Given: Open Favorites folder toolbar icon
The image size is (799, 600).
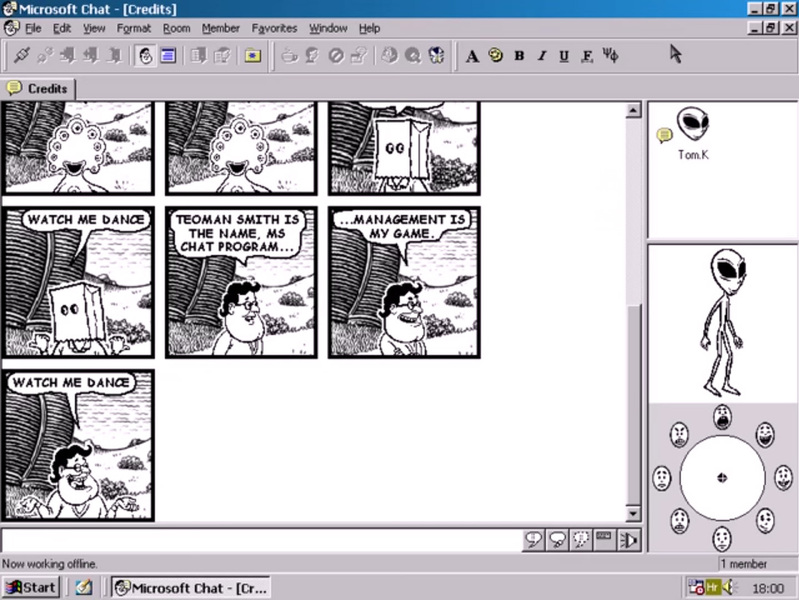Looking at the screenshot, I should [x=253, y=55].
